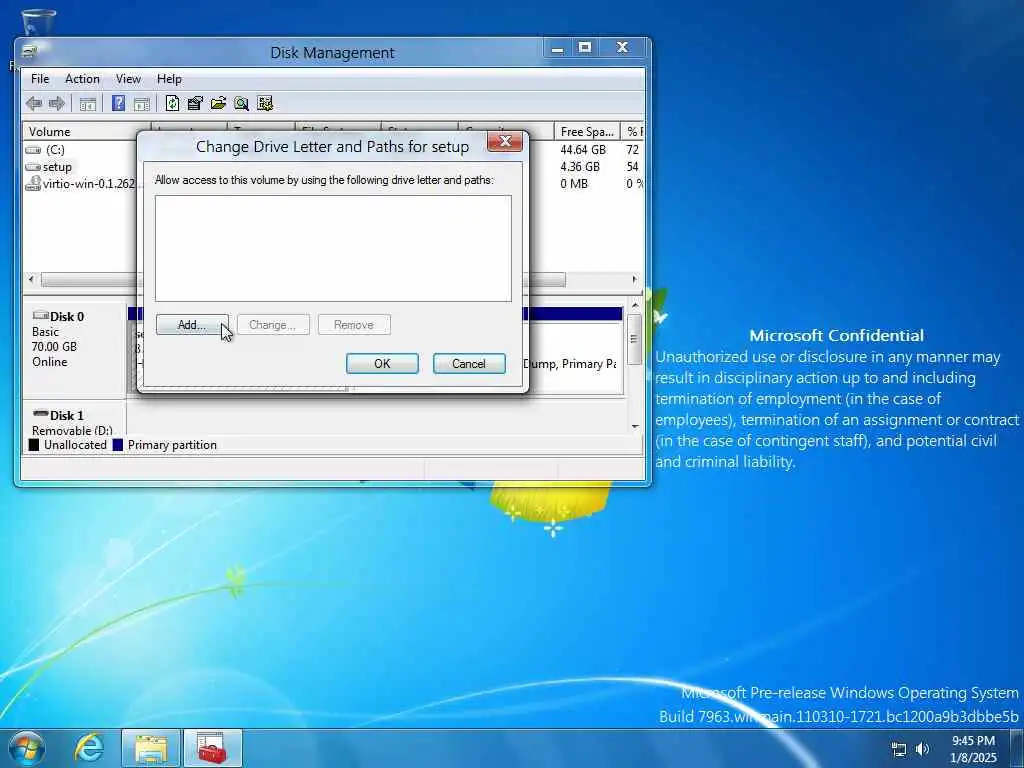1024x768 pixels.
Task: Sort by the Volume column header
Action: click(x=86, y=131)
